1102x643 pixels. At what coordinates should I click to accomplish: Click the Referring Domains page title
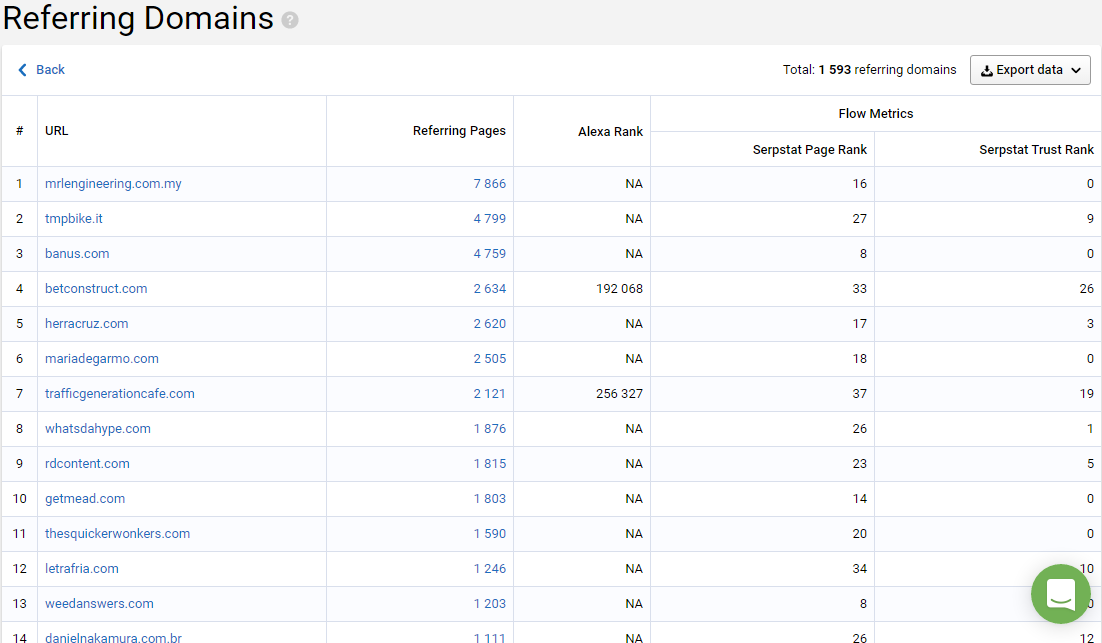138,18
